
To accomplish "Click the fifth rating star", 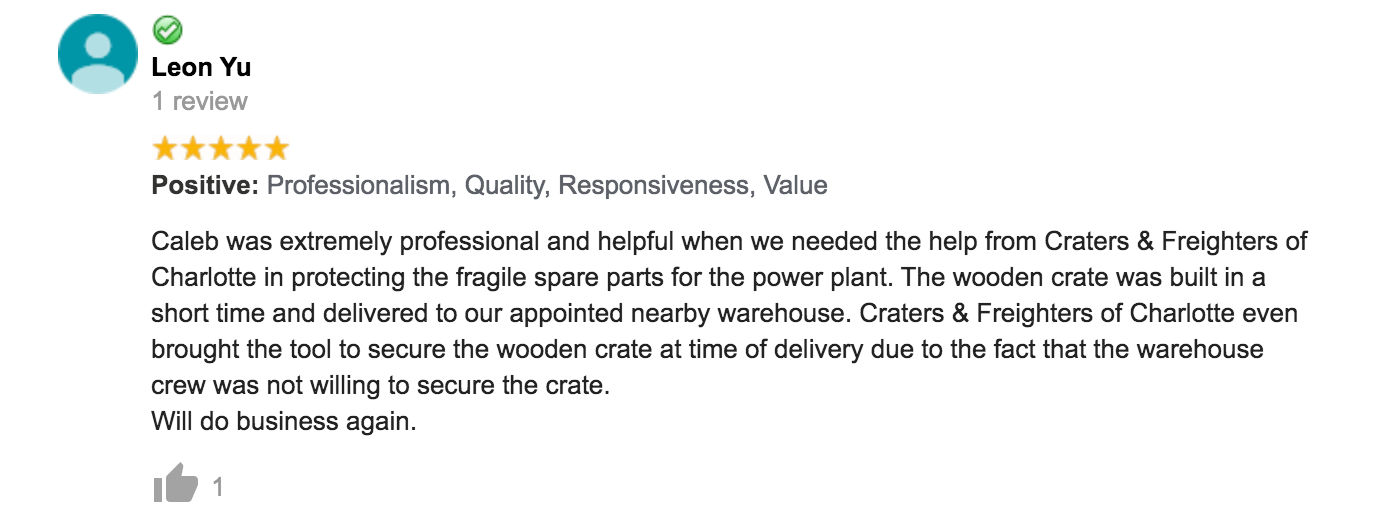I will tap(275, 149).
